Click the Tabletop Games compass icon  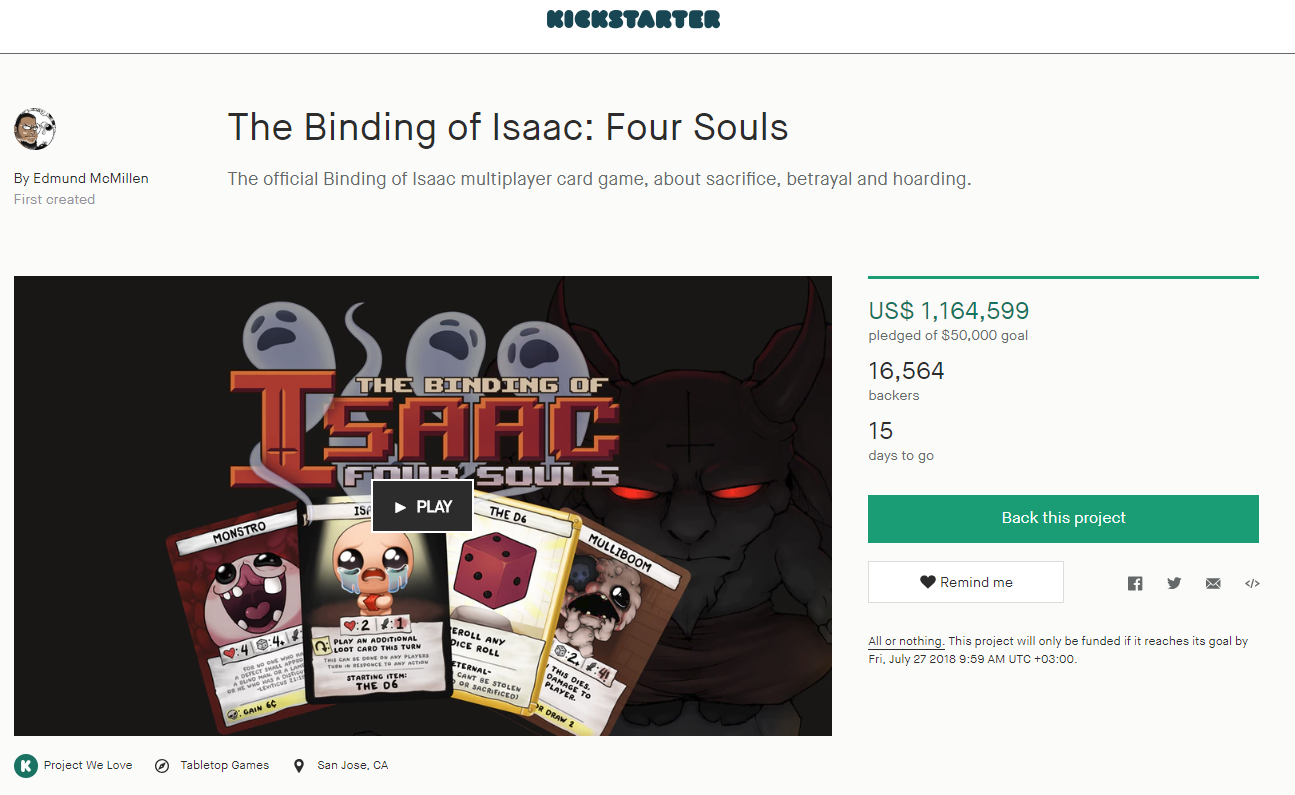[x=162, y=766]
